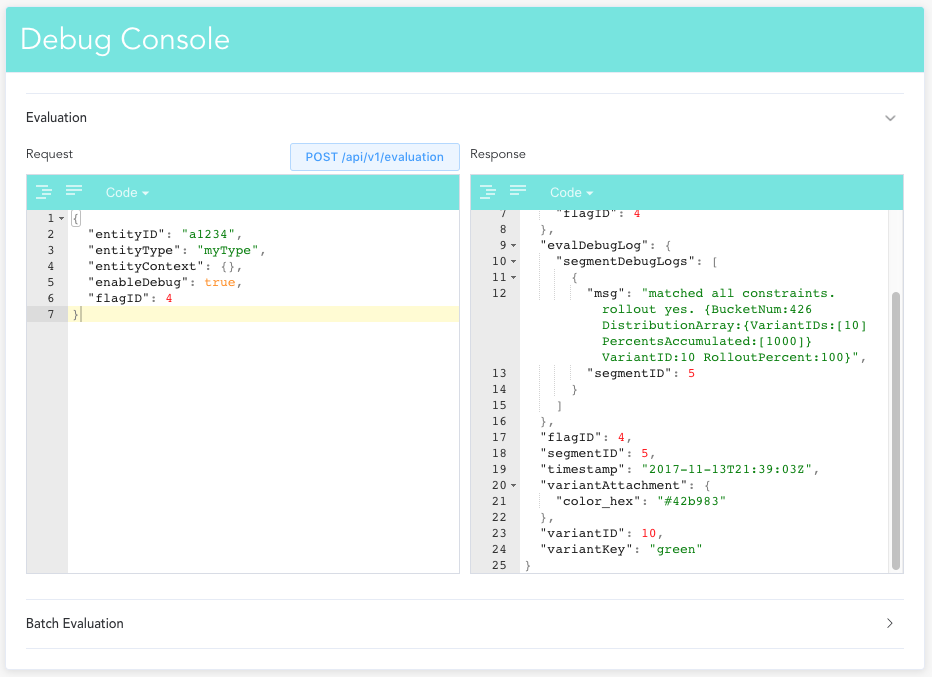This screenshot has height=677, width=932.
Task: Send POST /api/v1/evaluation request
Action: 374,157
